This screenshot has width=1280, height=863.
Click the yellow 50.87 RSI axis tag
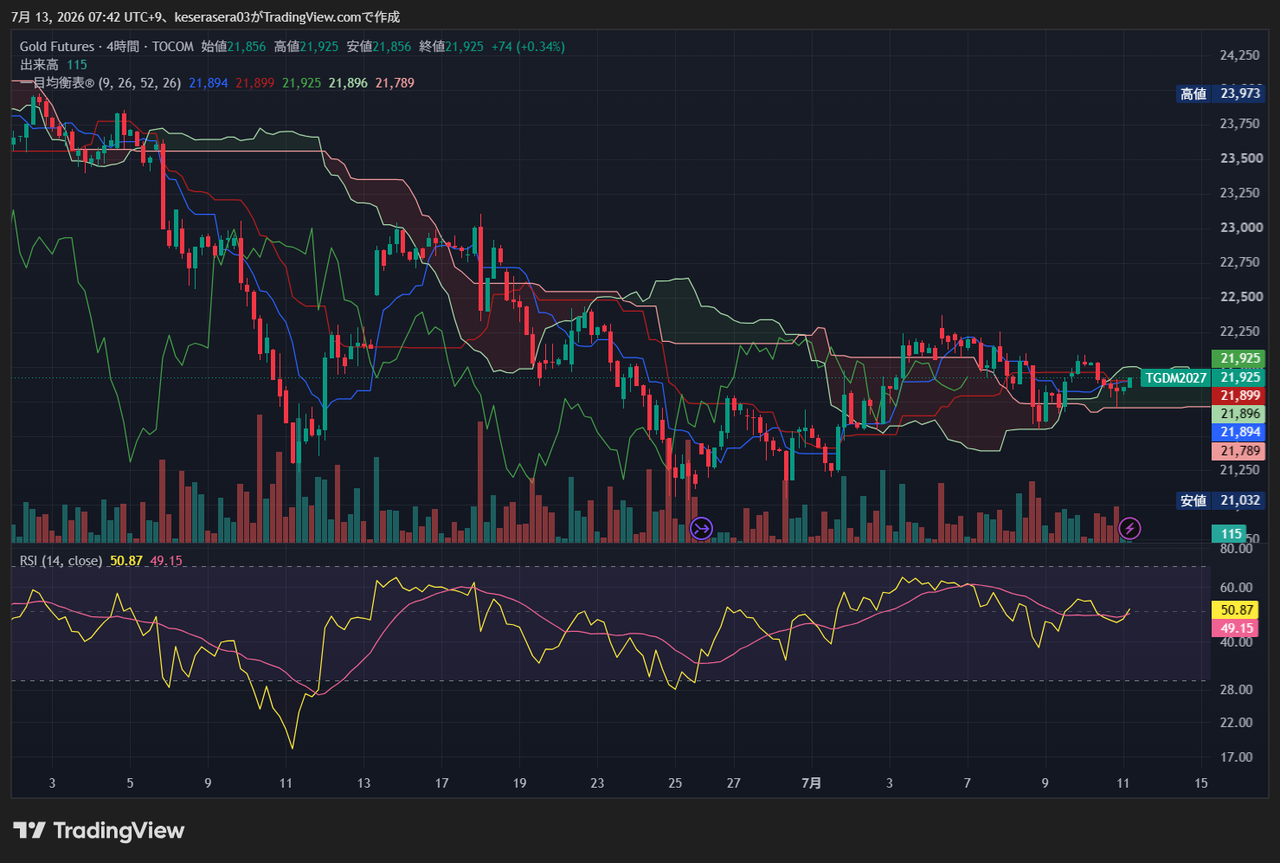coord(1234,610)
